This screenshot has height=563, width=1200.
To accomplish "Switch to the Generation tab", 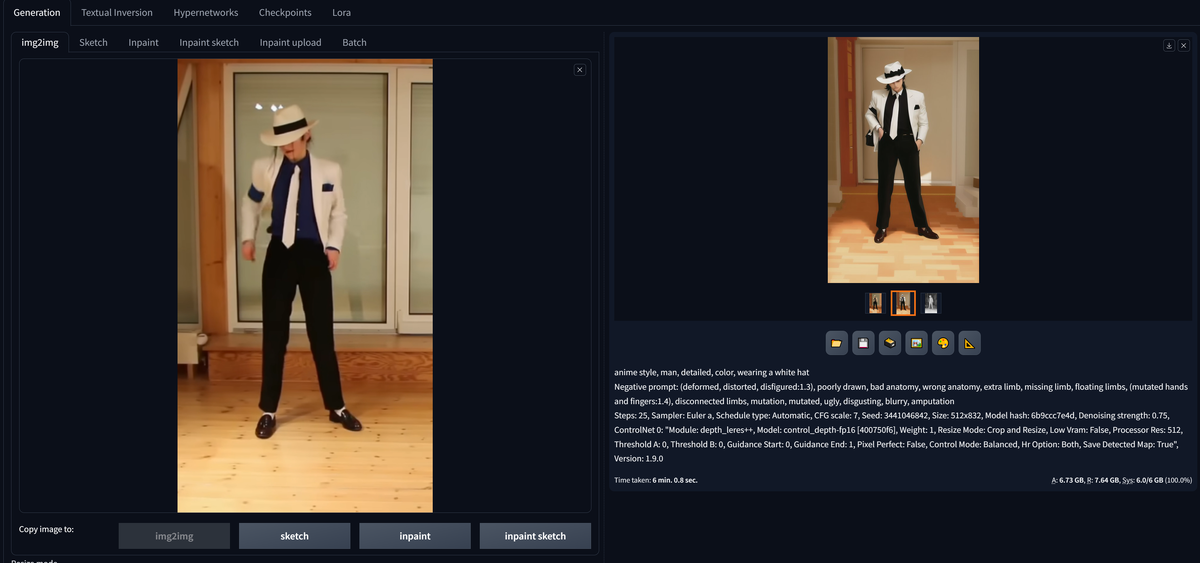I will [x=37, y=13].
